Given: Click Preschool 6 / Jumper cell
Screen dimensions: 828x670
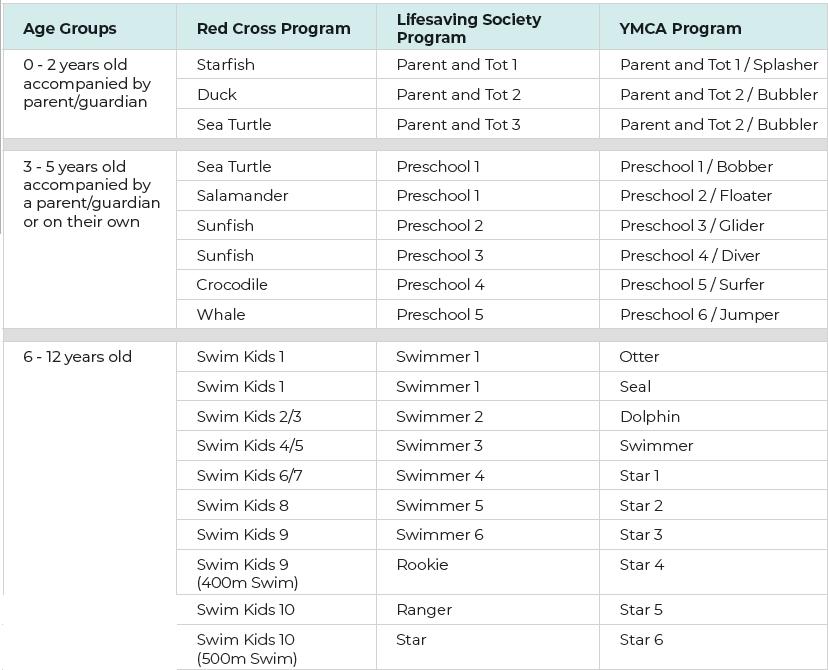Looking at the screenshot, I should click(x=699, y=315).
